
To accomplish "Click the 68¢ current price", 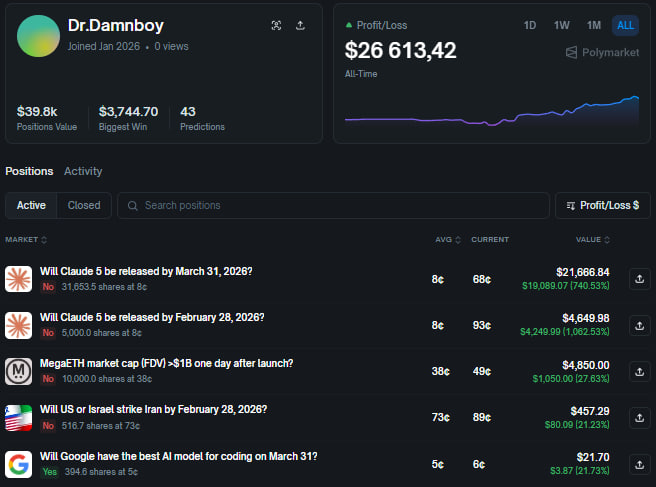I will (482, 279).
